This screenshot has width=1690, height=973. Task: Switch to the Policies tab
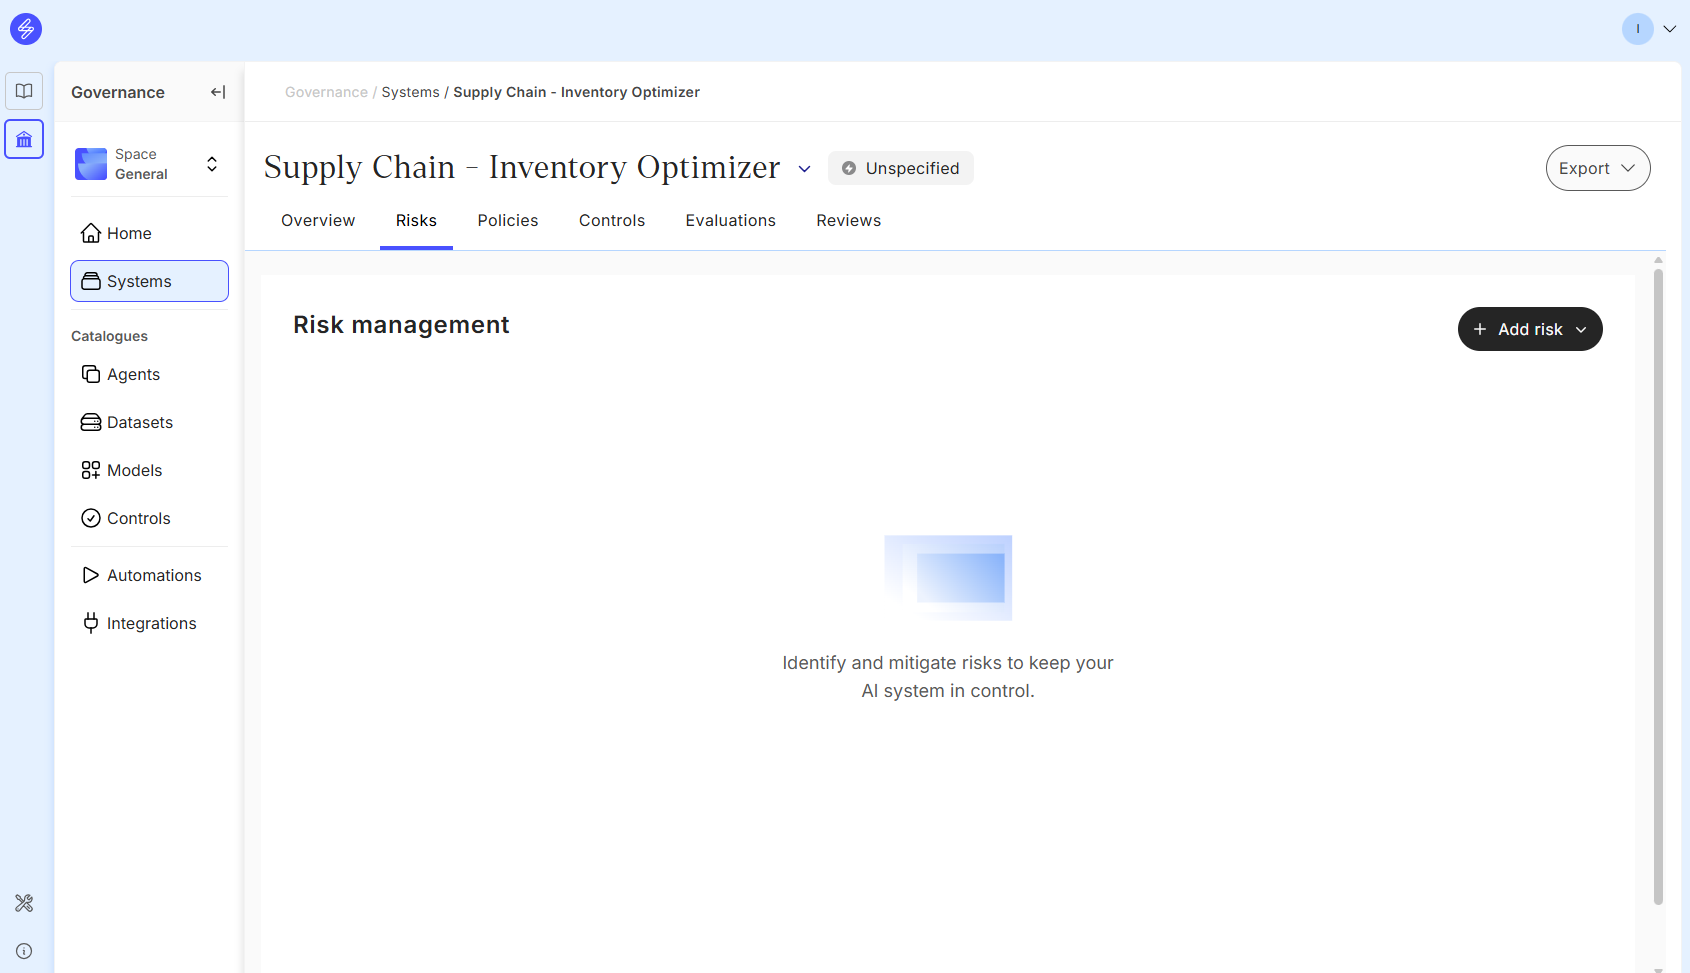pos(507,221)
